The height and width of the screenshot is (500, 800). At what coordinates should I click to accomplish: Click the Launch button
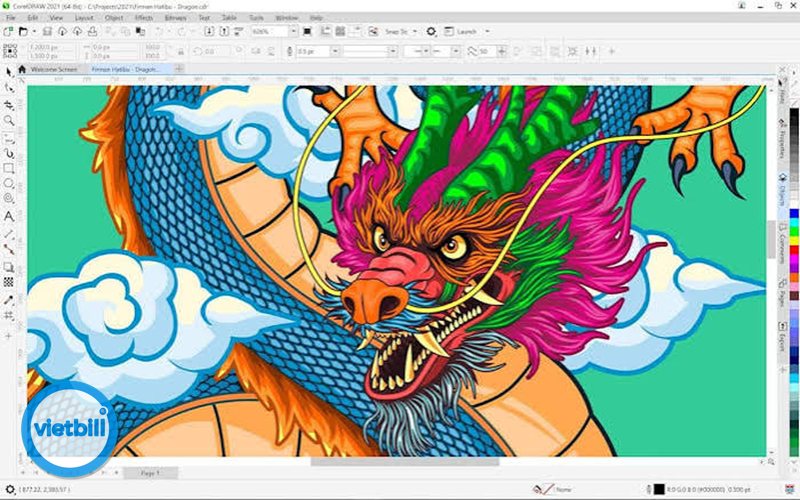[461, 32]
